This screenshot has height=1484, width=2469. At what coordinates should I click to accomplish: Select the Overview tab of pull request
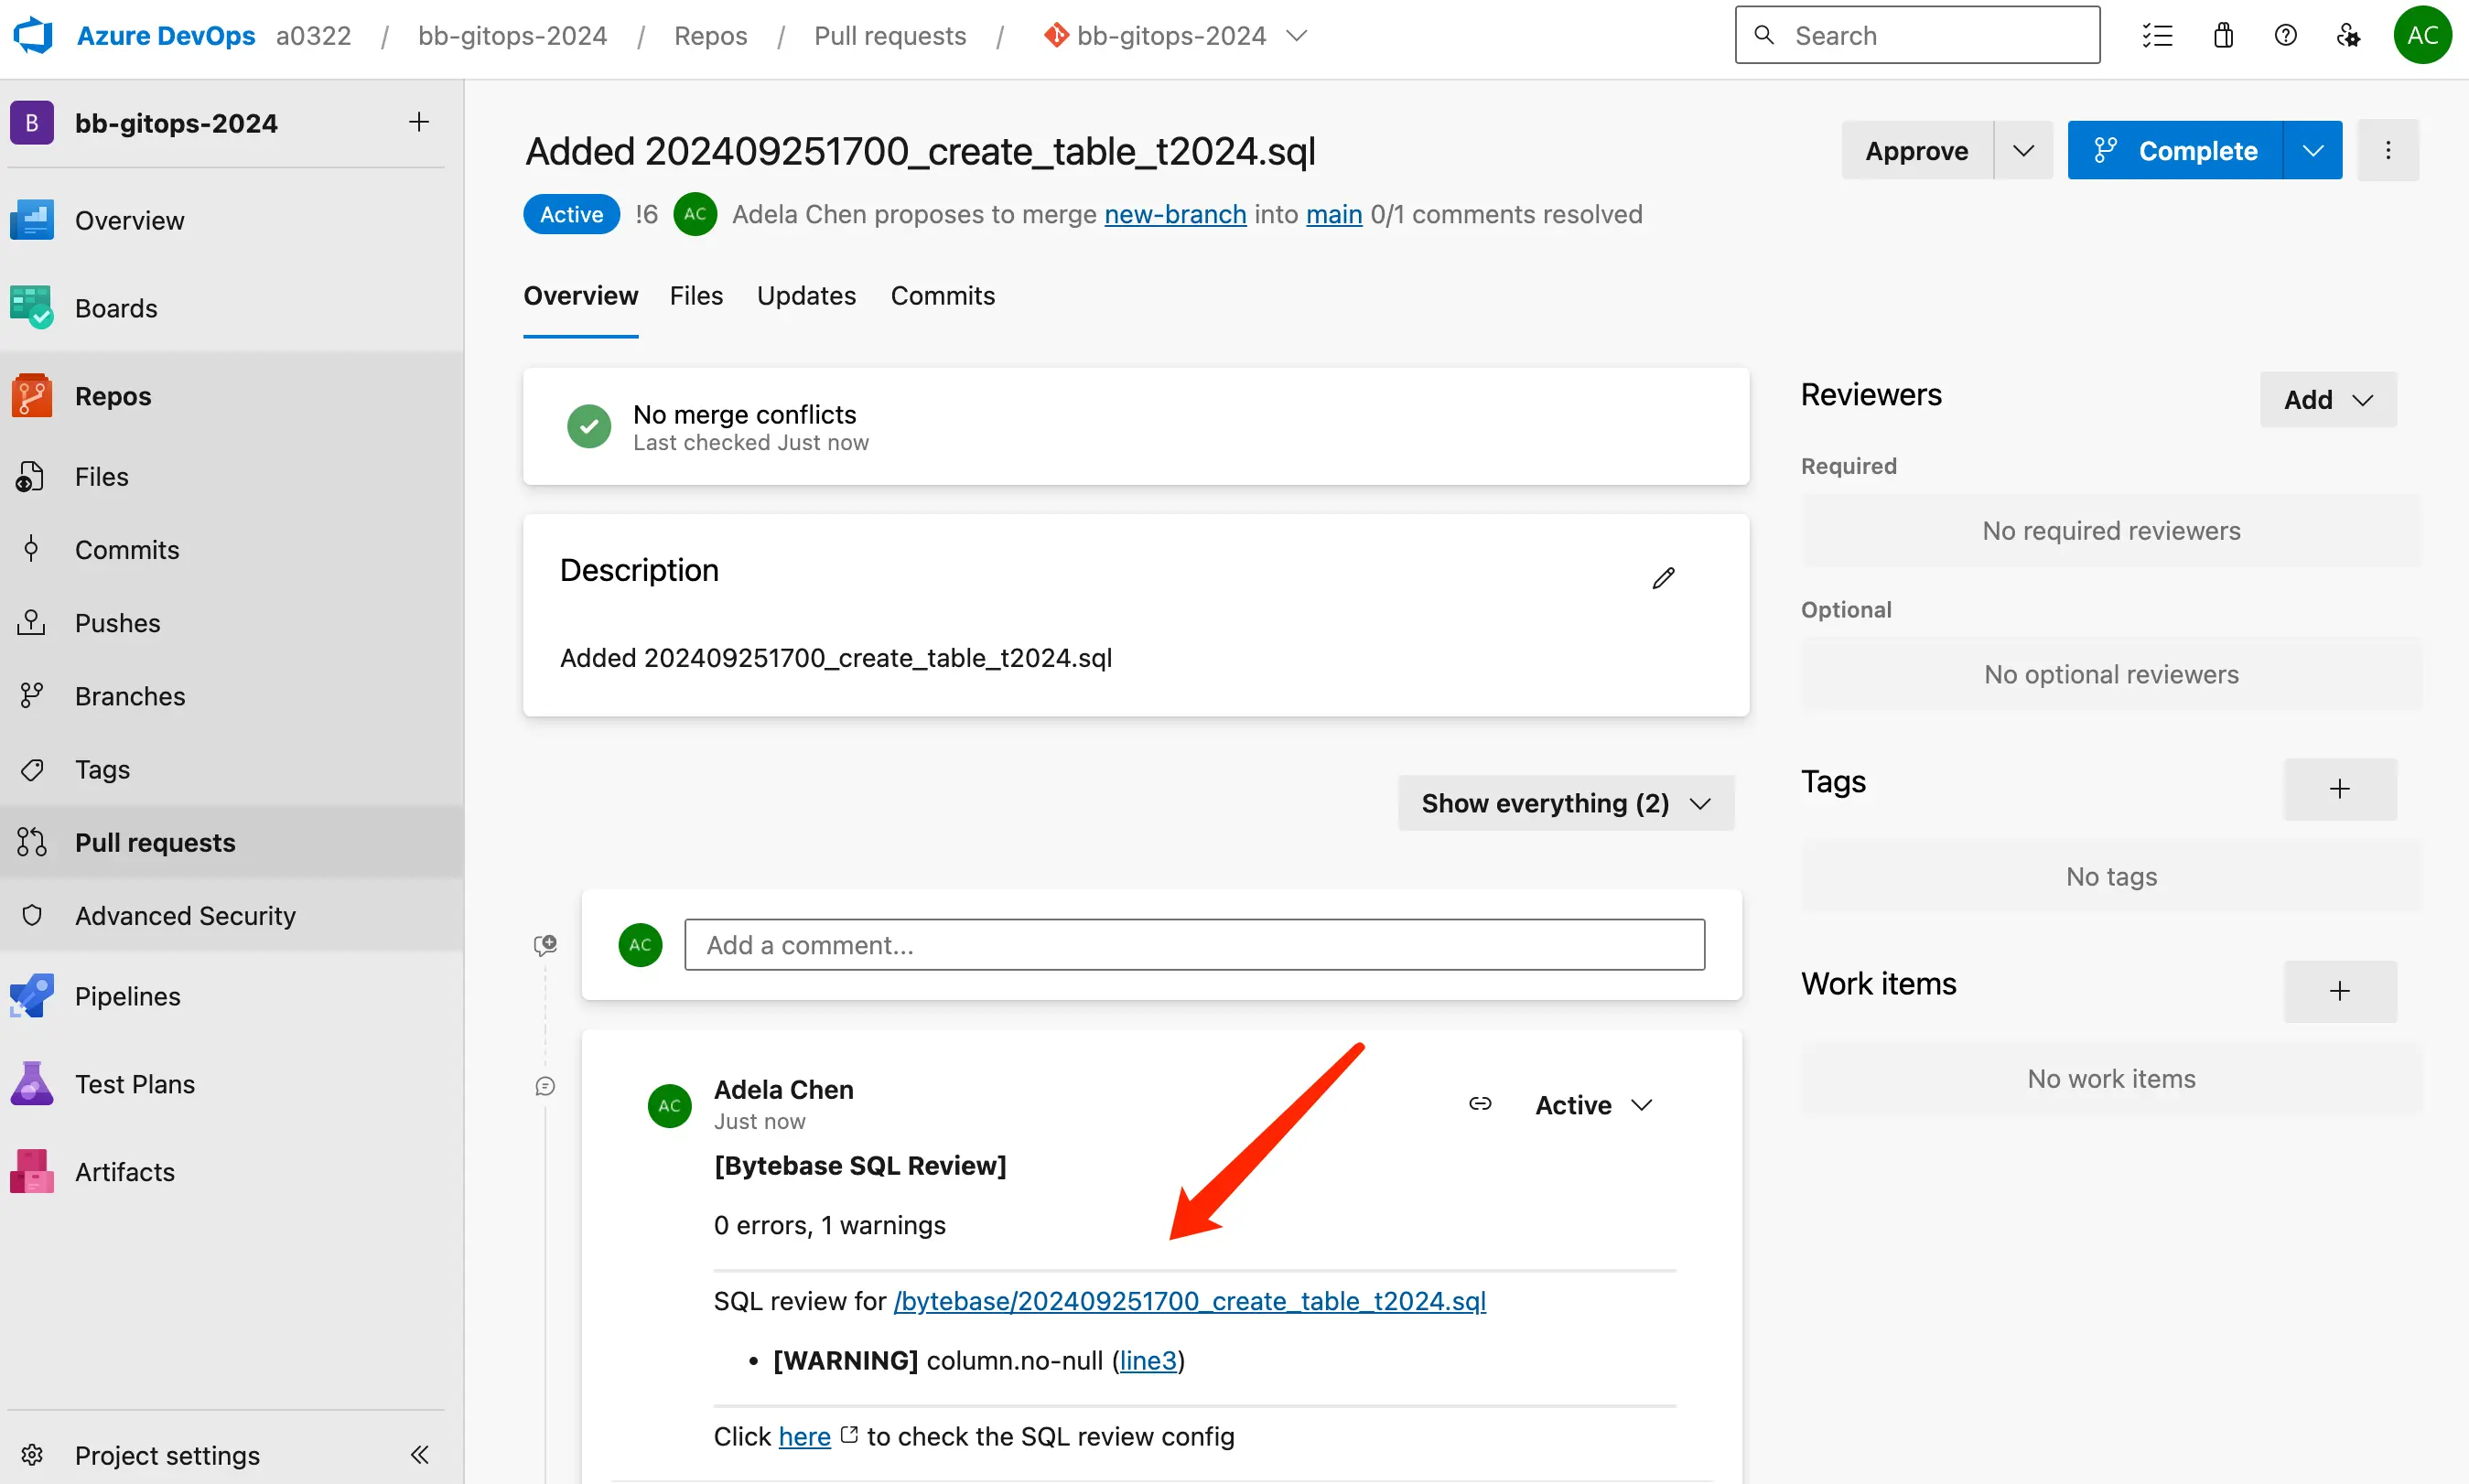(580, 296)
